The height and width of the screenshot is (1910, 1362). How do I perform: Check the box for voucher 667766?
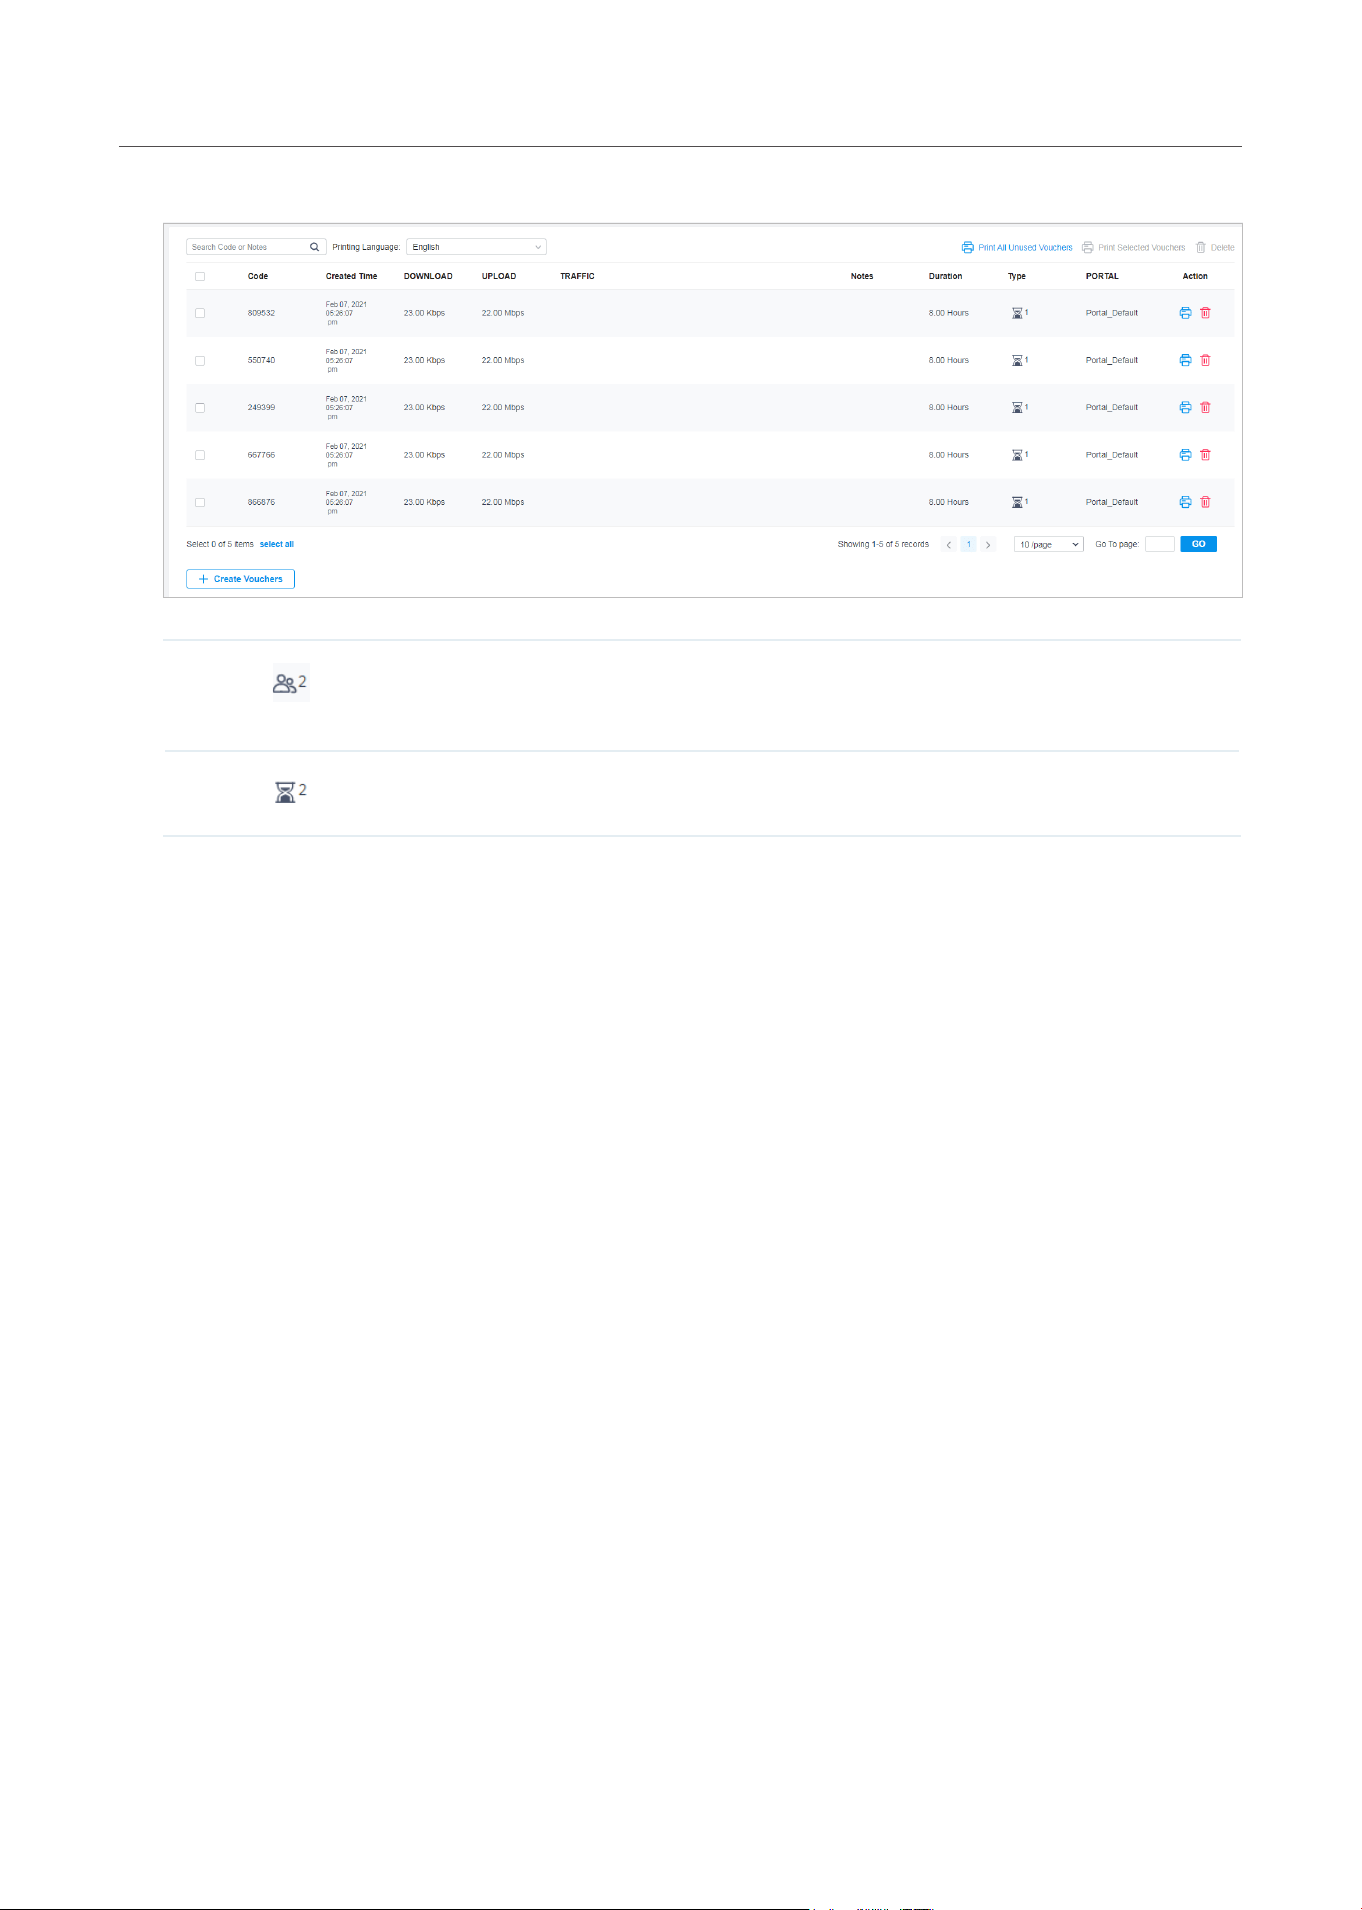[x=200, y=455]
